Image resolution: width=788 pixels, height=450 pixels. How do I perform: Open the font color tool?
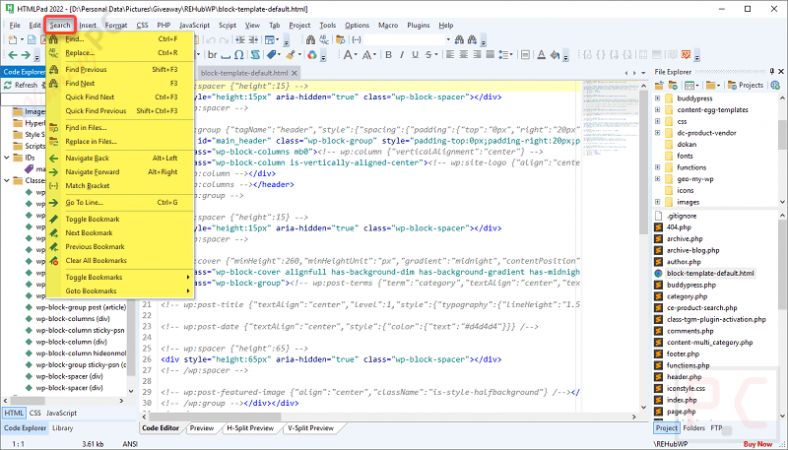[x=541, y=55]
